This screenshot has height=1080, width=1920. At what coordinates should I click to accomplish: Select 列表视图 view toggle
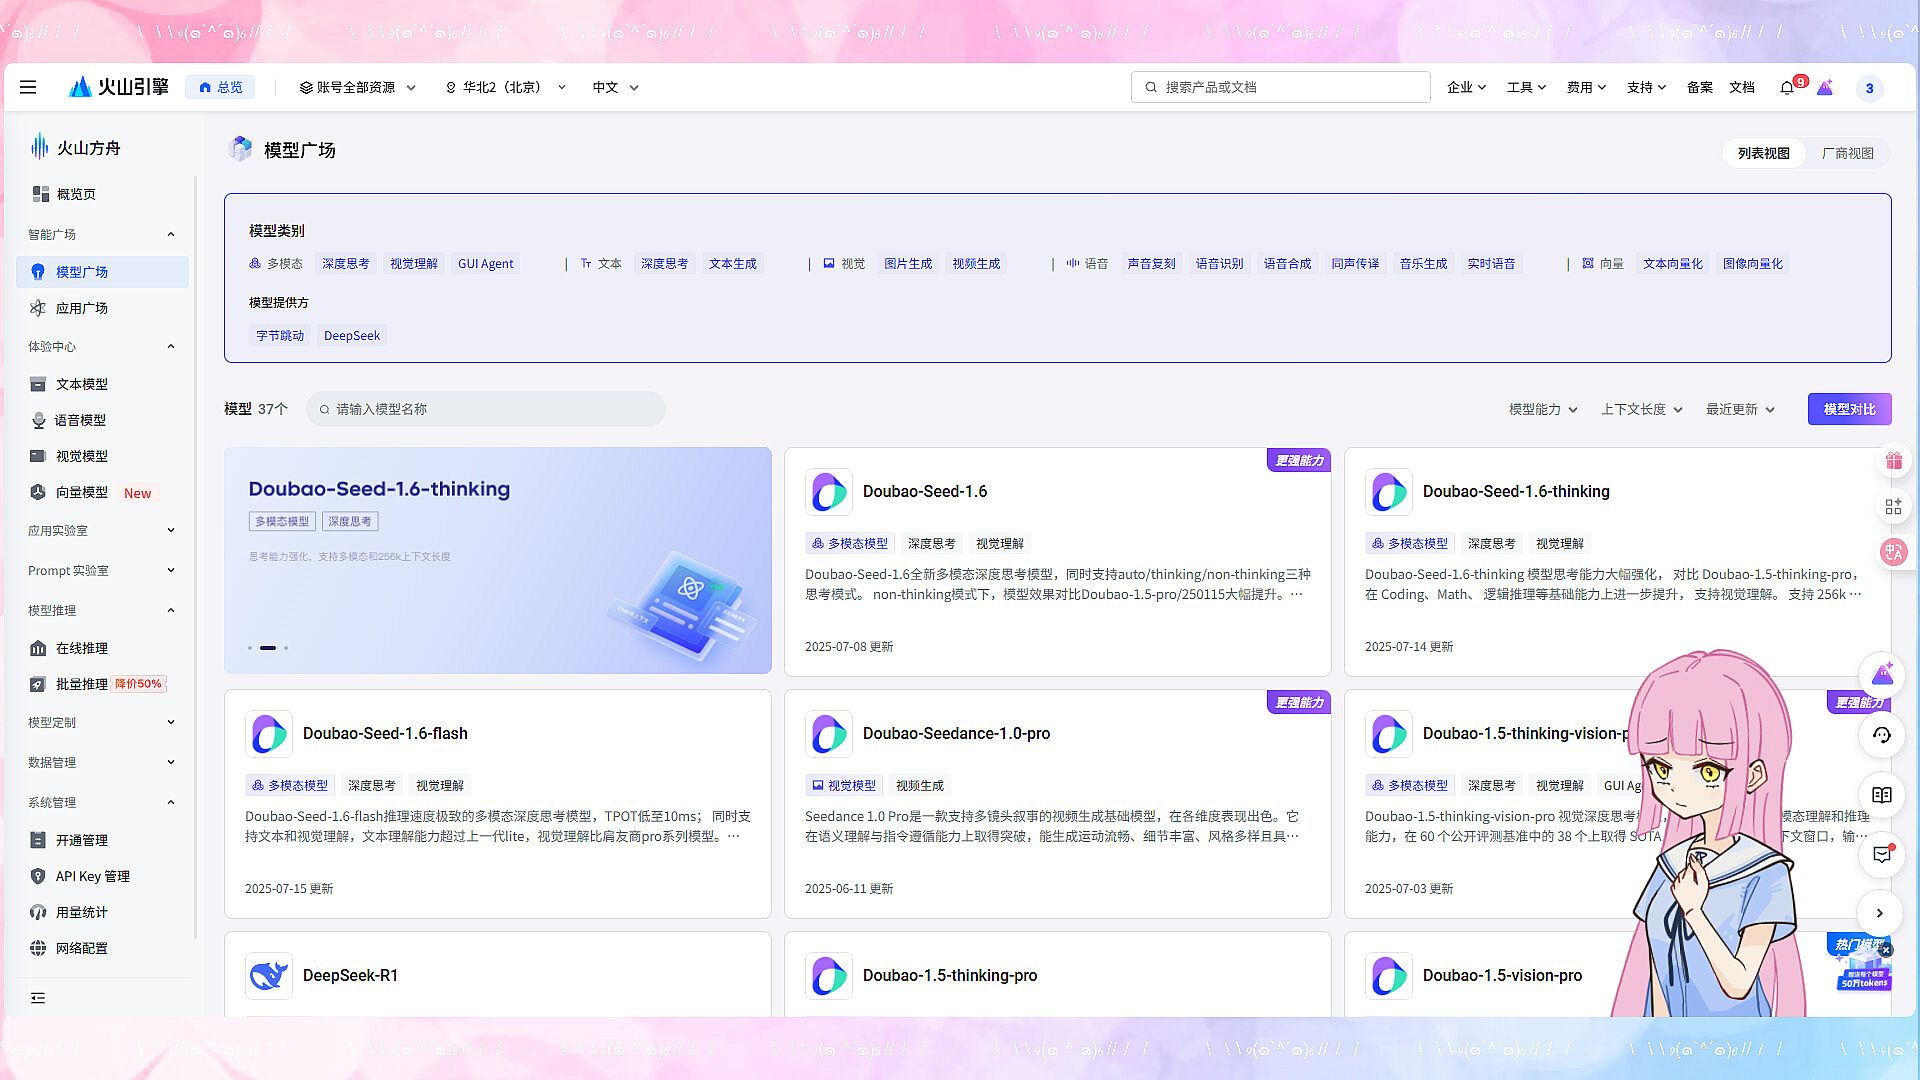pos(1763,153)
